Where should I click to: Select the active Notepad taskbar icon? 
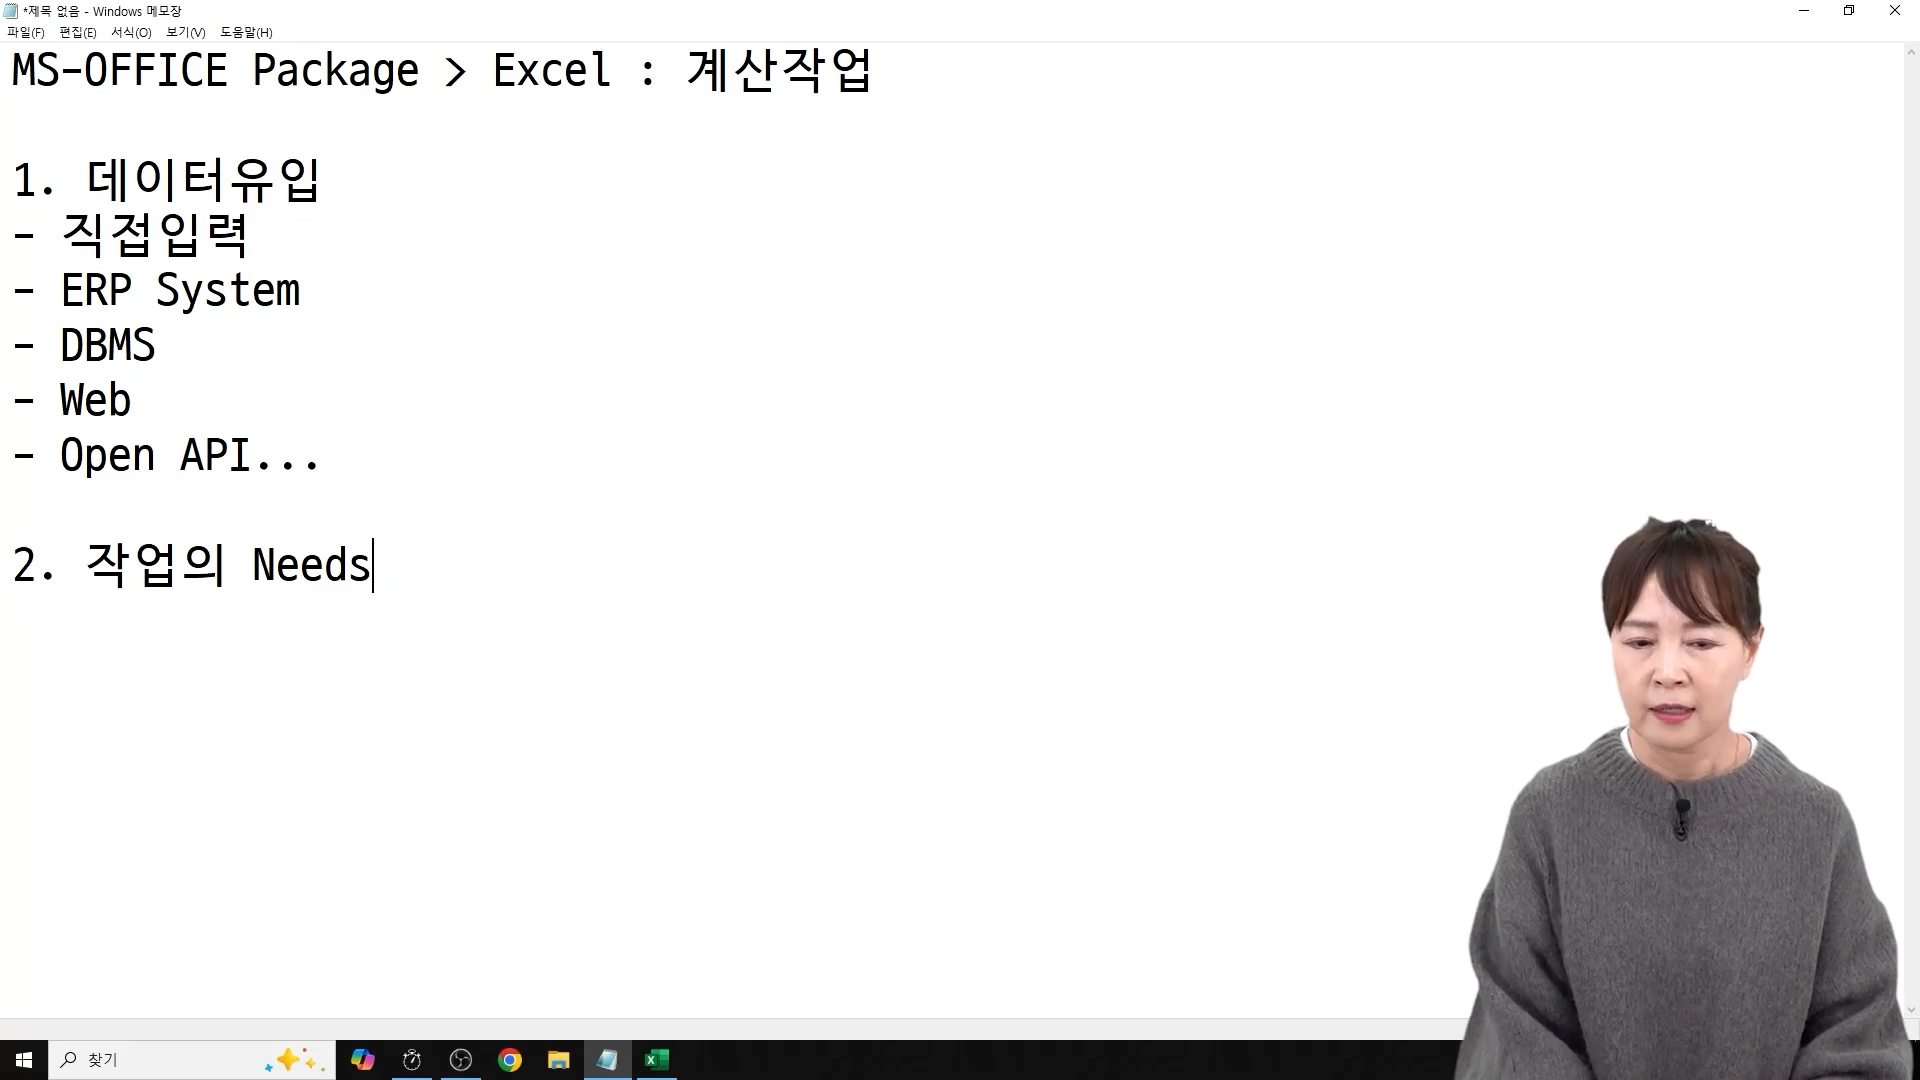click(607, 1059)
